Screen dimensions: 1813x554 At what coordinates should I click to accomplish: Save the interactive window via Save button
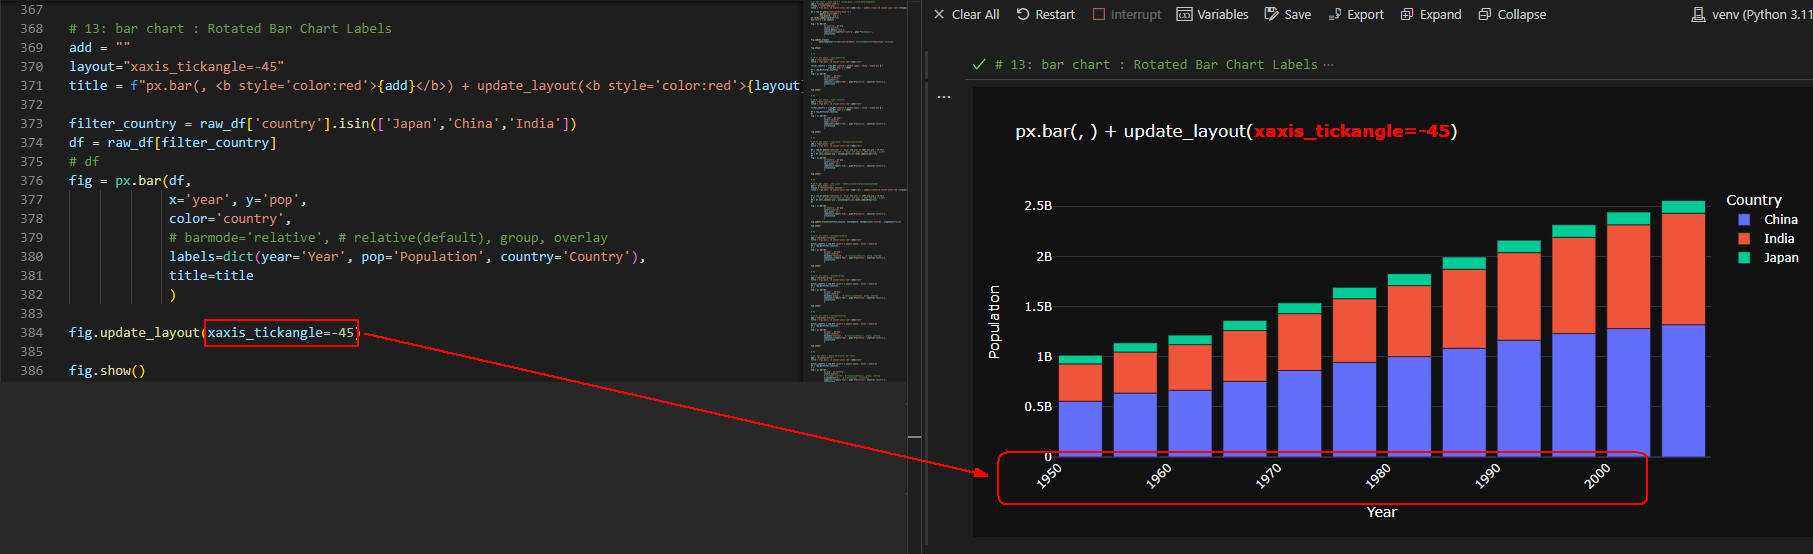click(x=1288, y=14)
